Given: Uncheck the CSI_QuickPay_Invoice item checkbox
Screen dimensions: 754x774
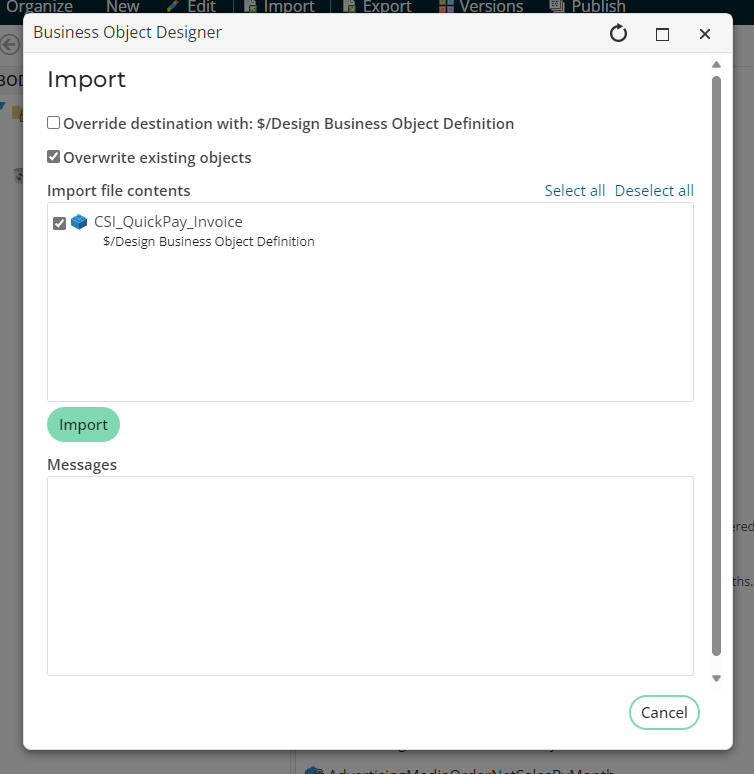Looking at the screenshot, I should click(x=60, y=223).
